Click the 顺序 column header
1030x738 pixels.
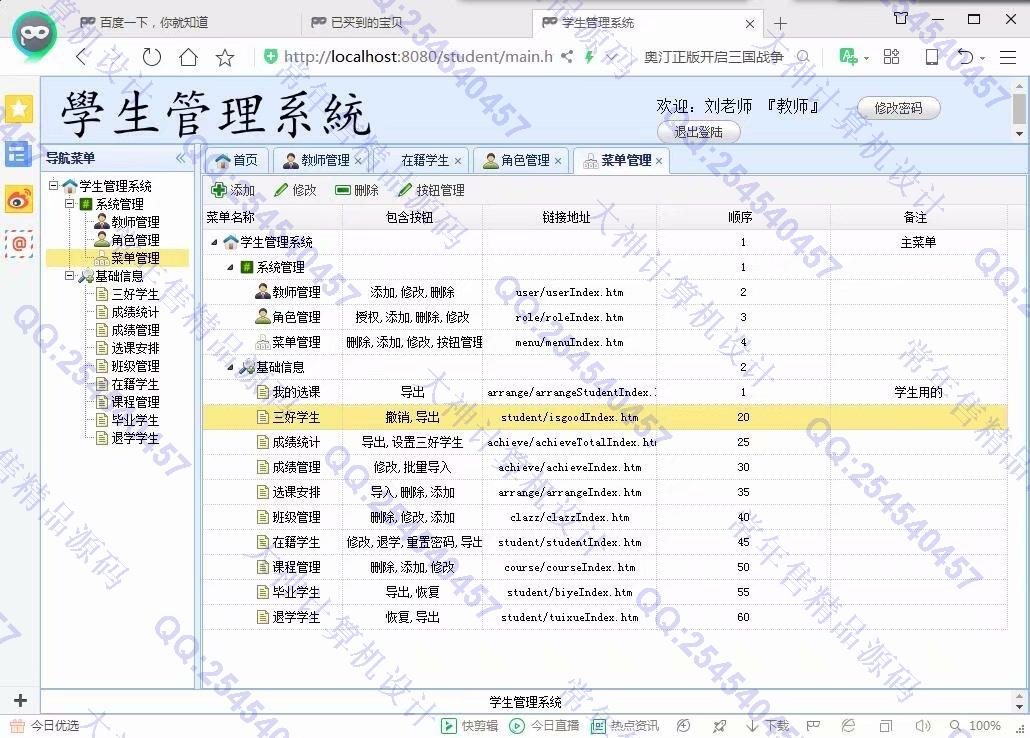(743, 218)
